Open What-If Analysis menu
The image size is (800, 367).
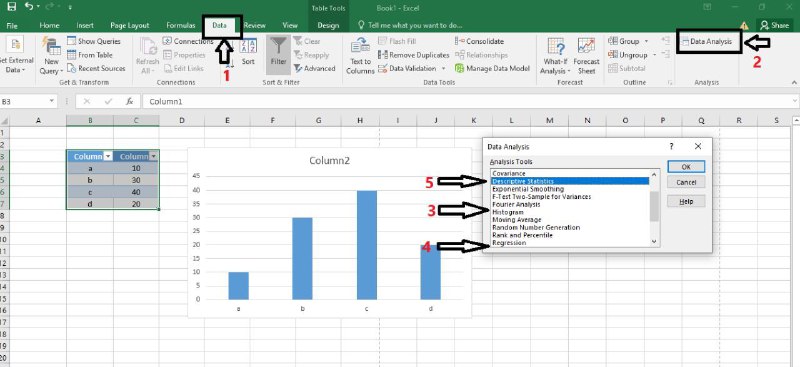(555, 56)
